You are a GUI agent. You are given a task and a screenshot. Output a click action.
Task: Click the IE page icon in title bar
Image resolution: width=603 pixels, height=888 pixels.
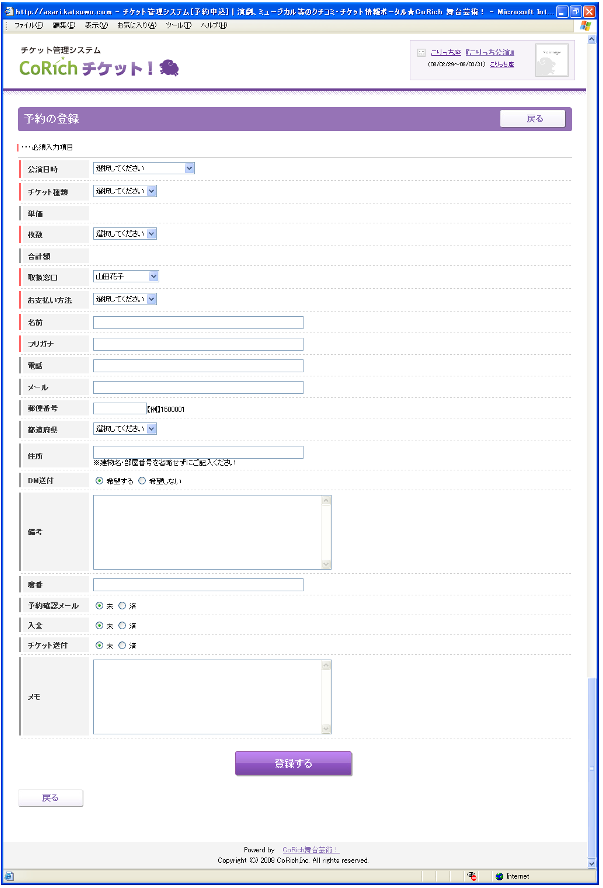(x=10, y=9)
